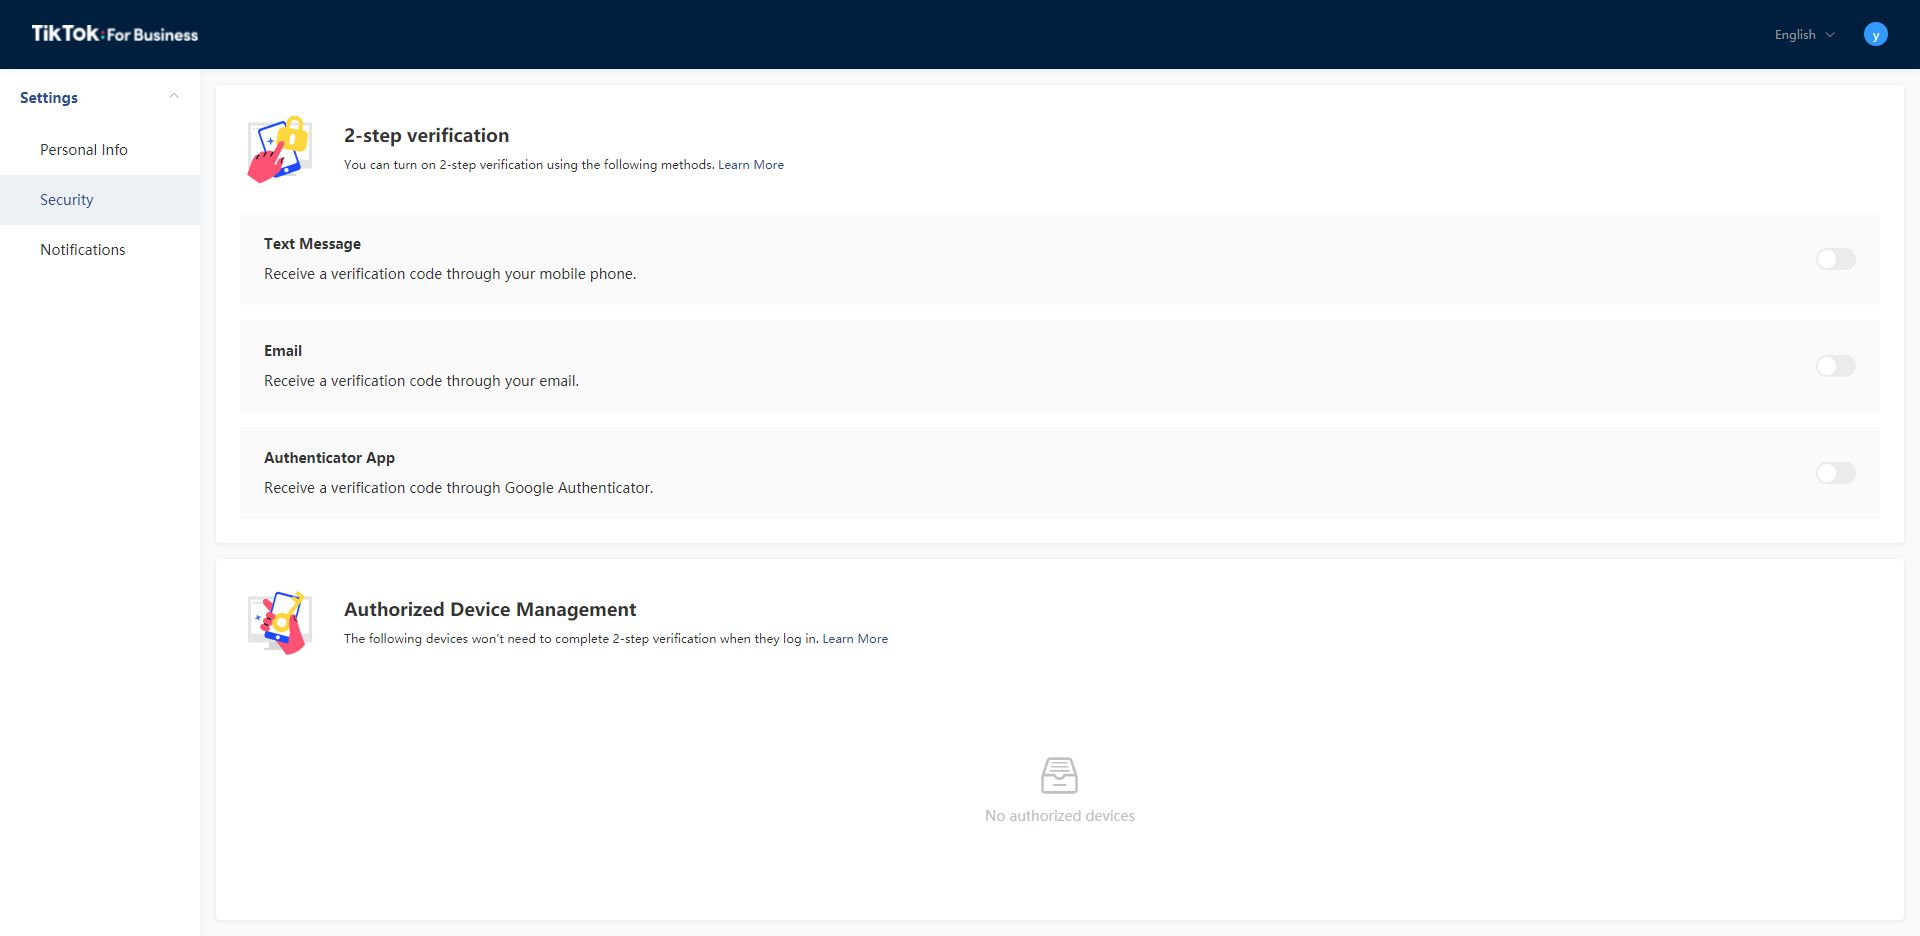The width and height of the screenshot is (1920, 936).
Task: Turn on Email verification toggle
Action: pos(1835,366)
